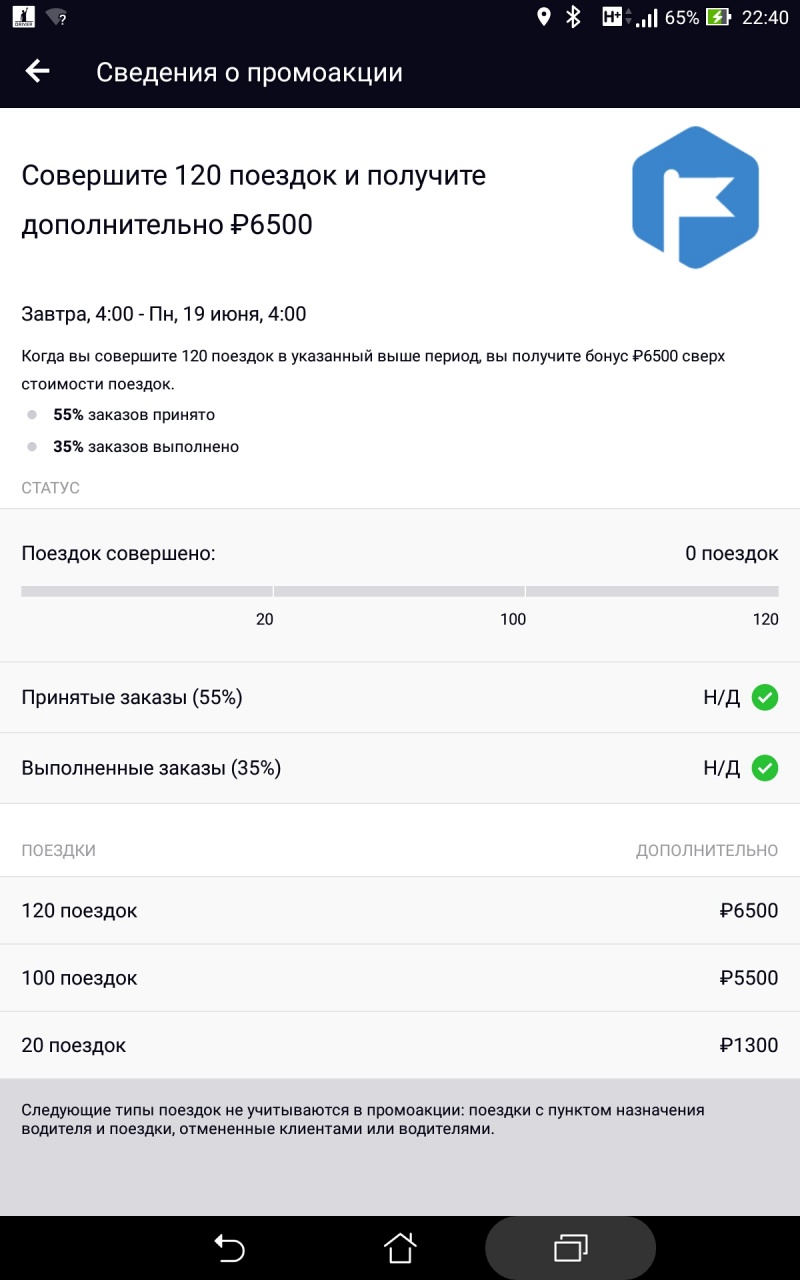Screen dimensions: 800x1280
Task: Tap the back arrow in header
Action: (x=37, y=71)
